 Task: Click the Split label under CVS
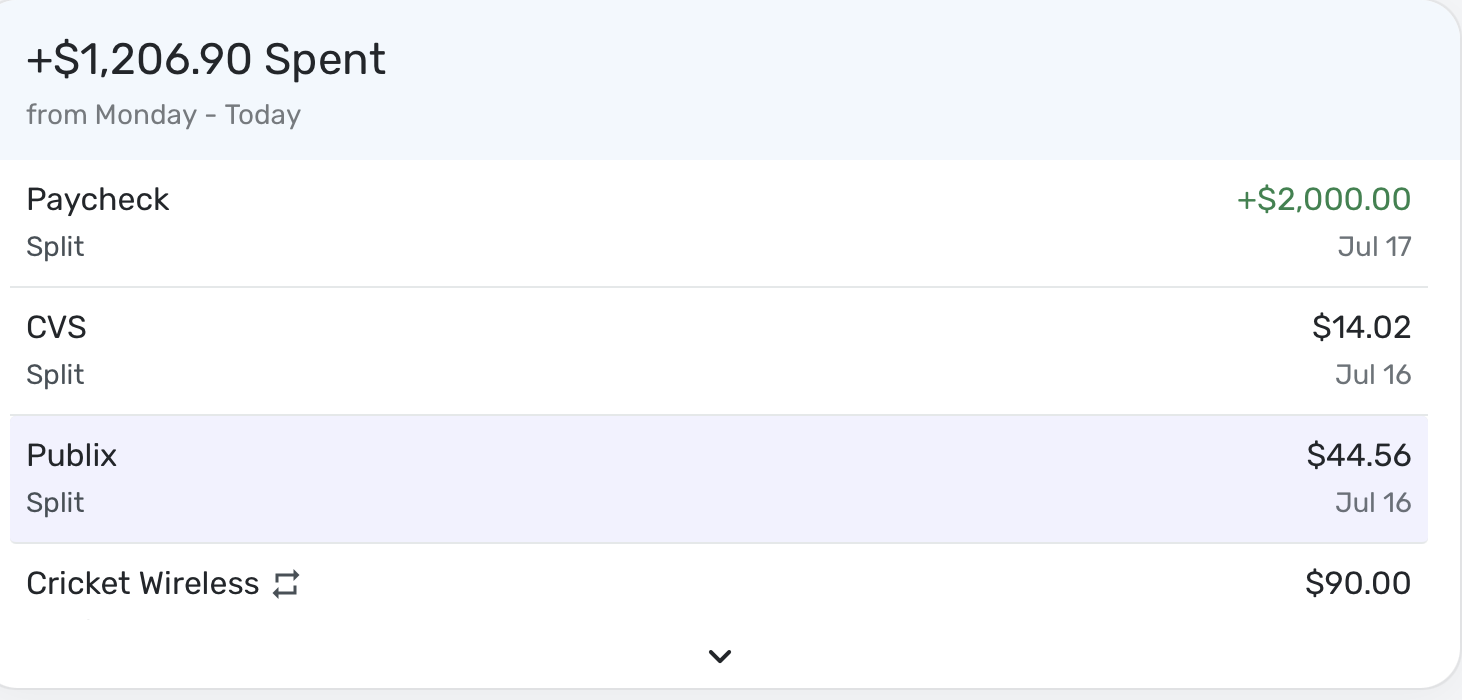point(55,374)
